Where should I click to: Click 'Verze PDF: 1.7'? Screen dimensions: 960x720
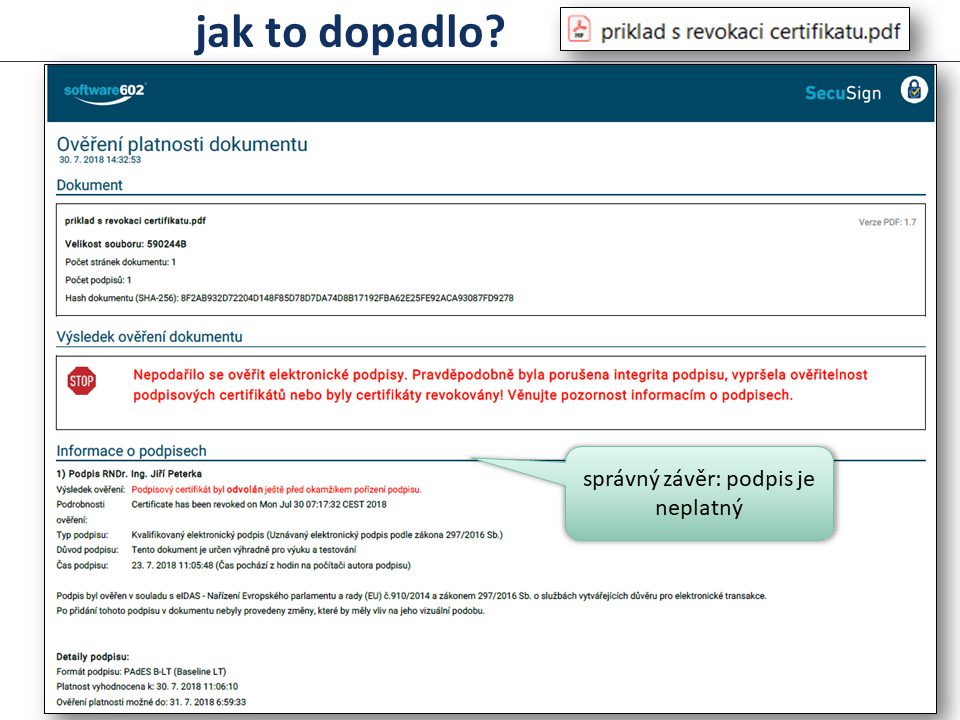pos(887,222)
